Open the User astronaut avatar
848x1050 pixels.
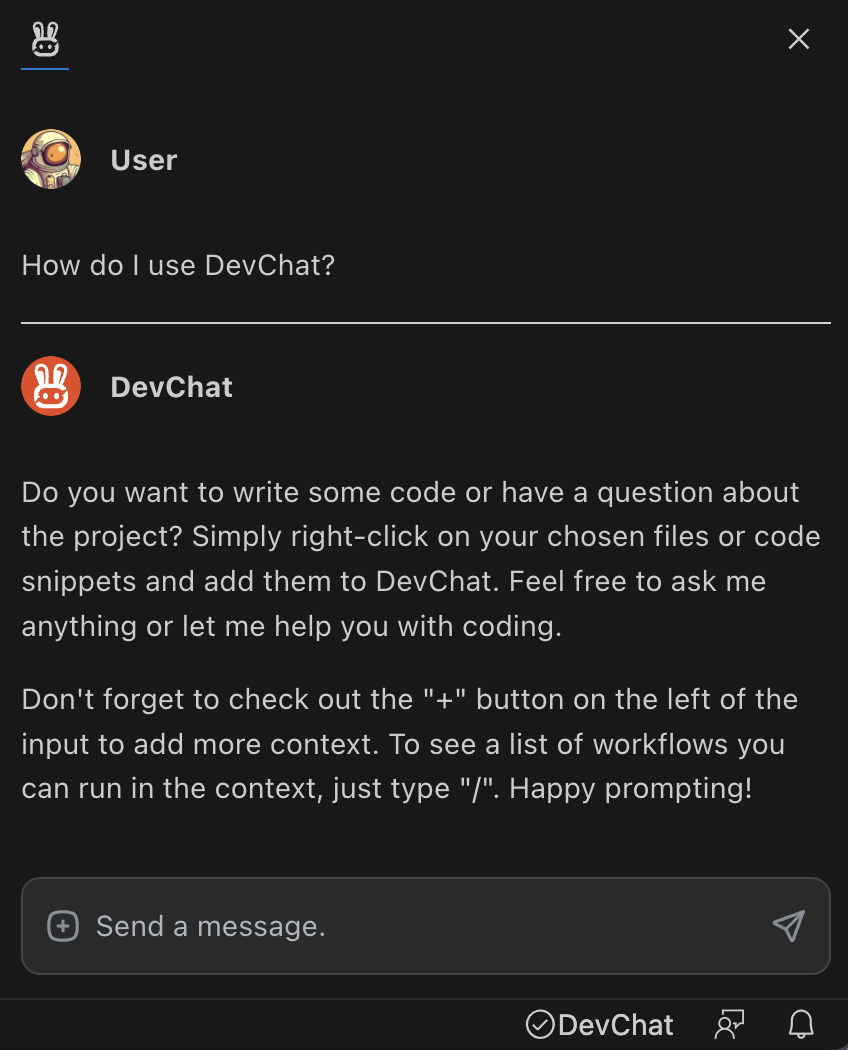50,158
